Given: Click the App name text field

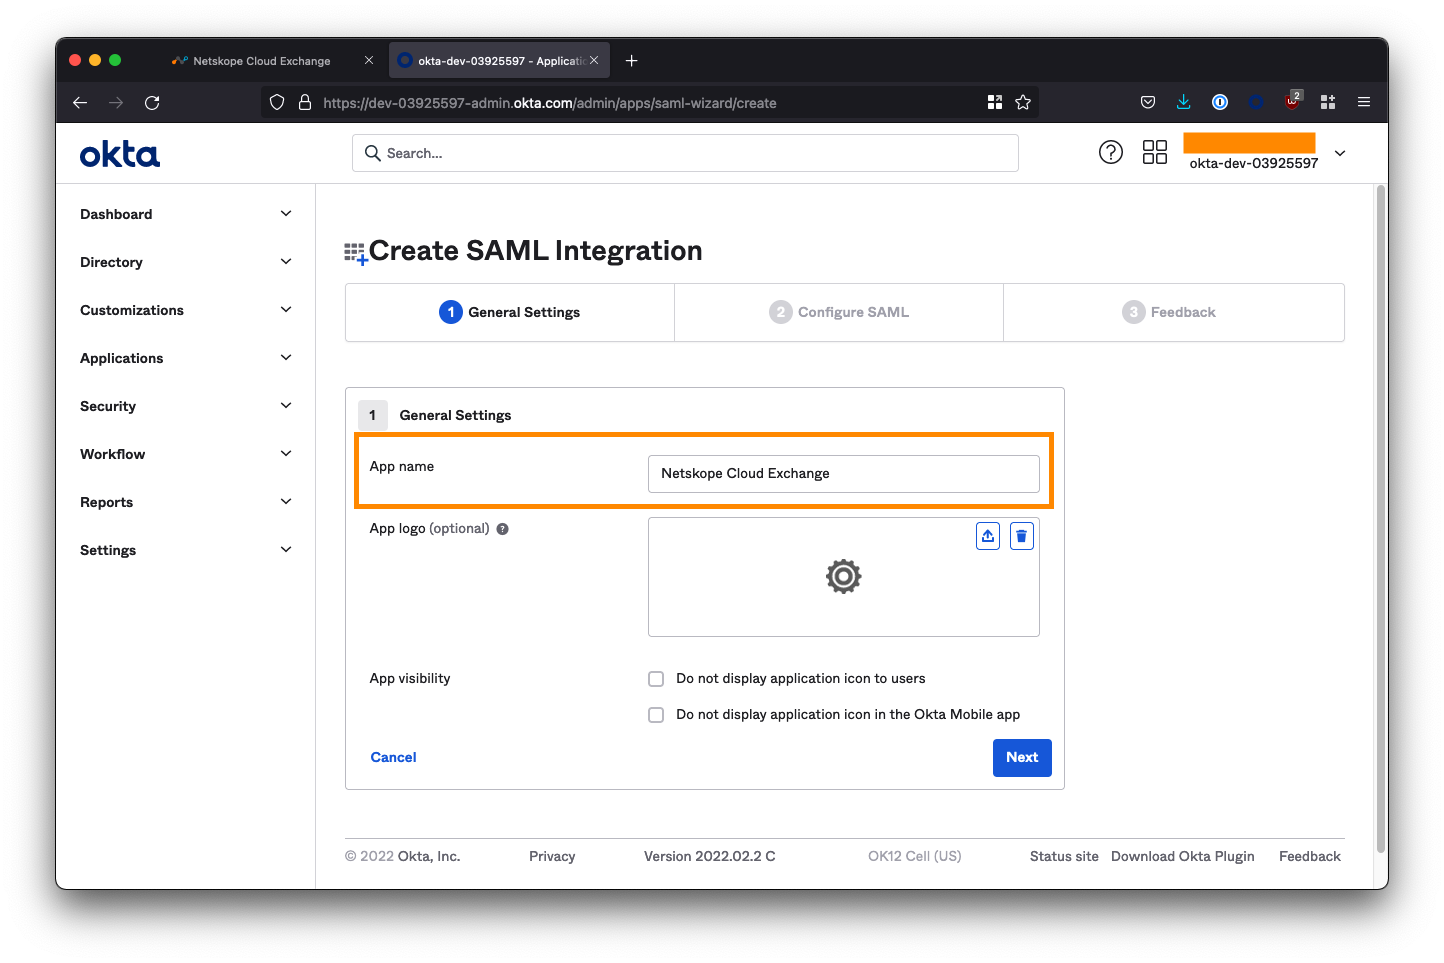Looking at the screenshot, I should point(843,474).
